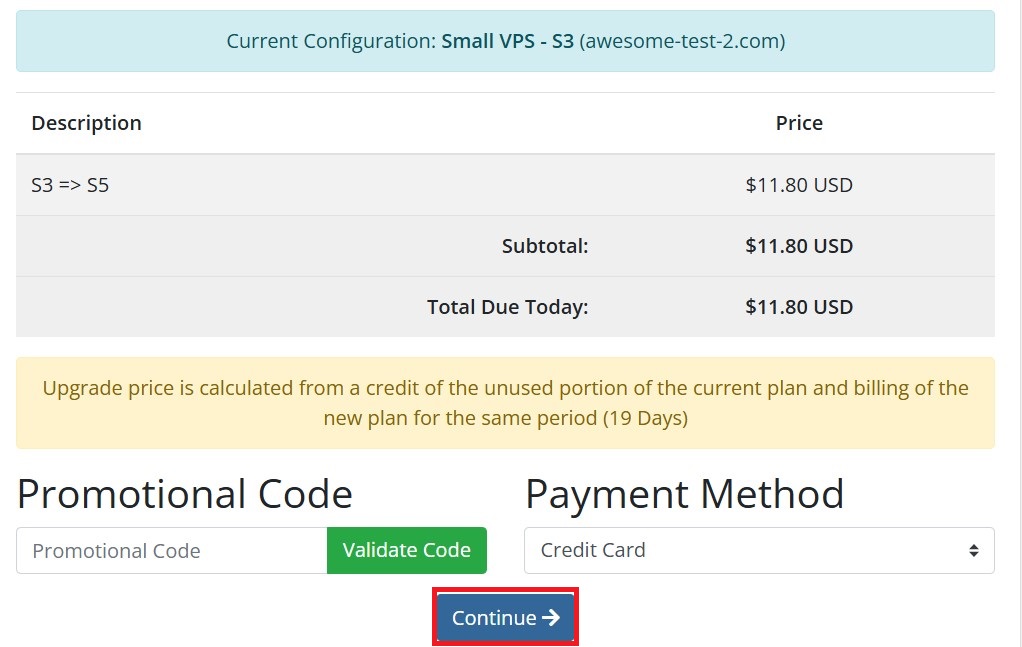
Task: Click the Current Configuration label in banner
Action: (331, 41)
